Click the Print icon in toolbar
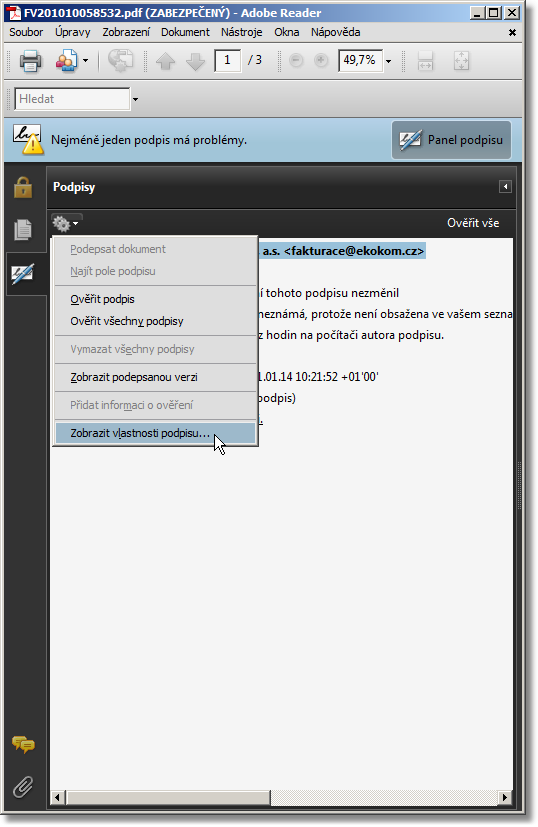The height and width of the screenshot is (827, 538). point(30,61)
